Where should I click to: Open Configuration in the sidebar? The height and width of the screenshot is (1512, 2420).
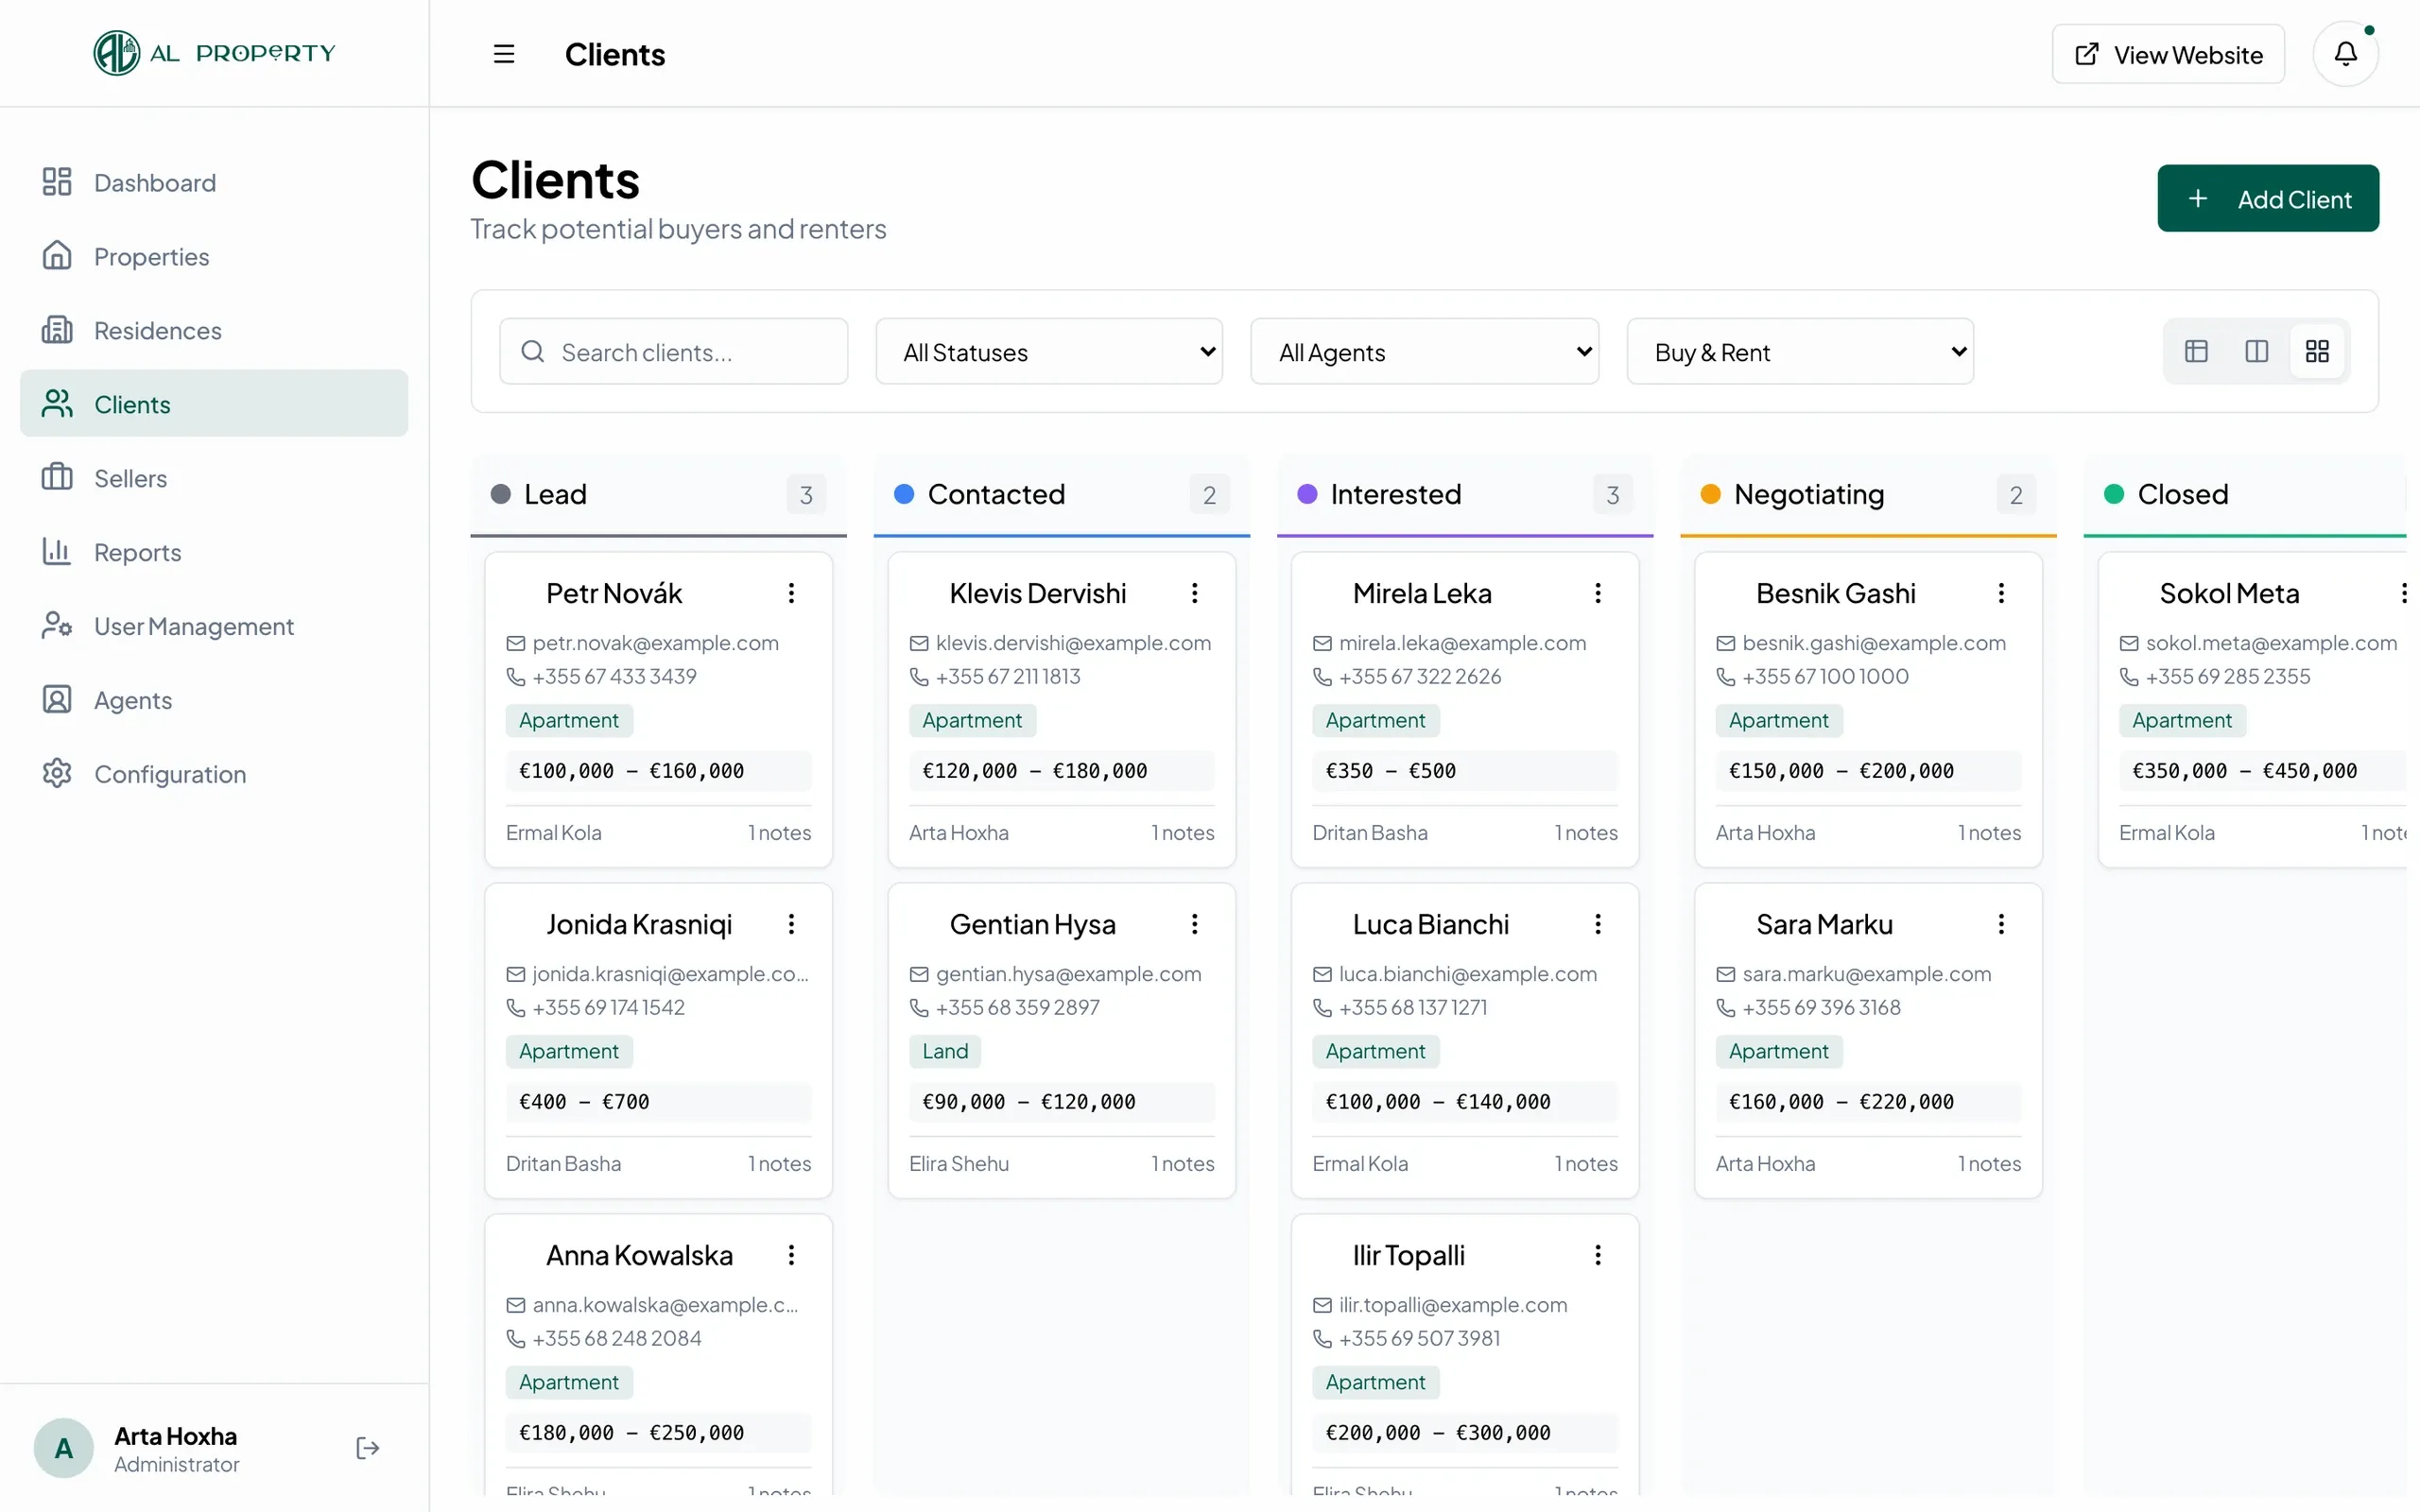coord(214,774)
